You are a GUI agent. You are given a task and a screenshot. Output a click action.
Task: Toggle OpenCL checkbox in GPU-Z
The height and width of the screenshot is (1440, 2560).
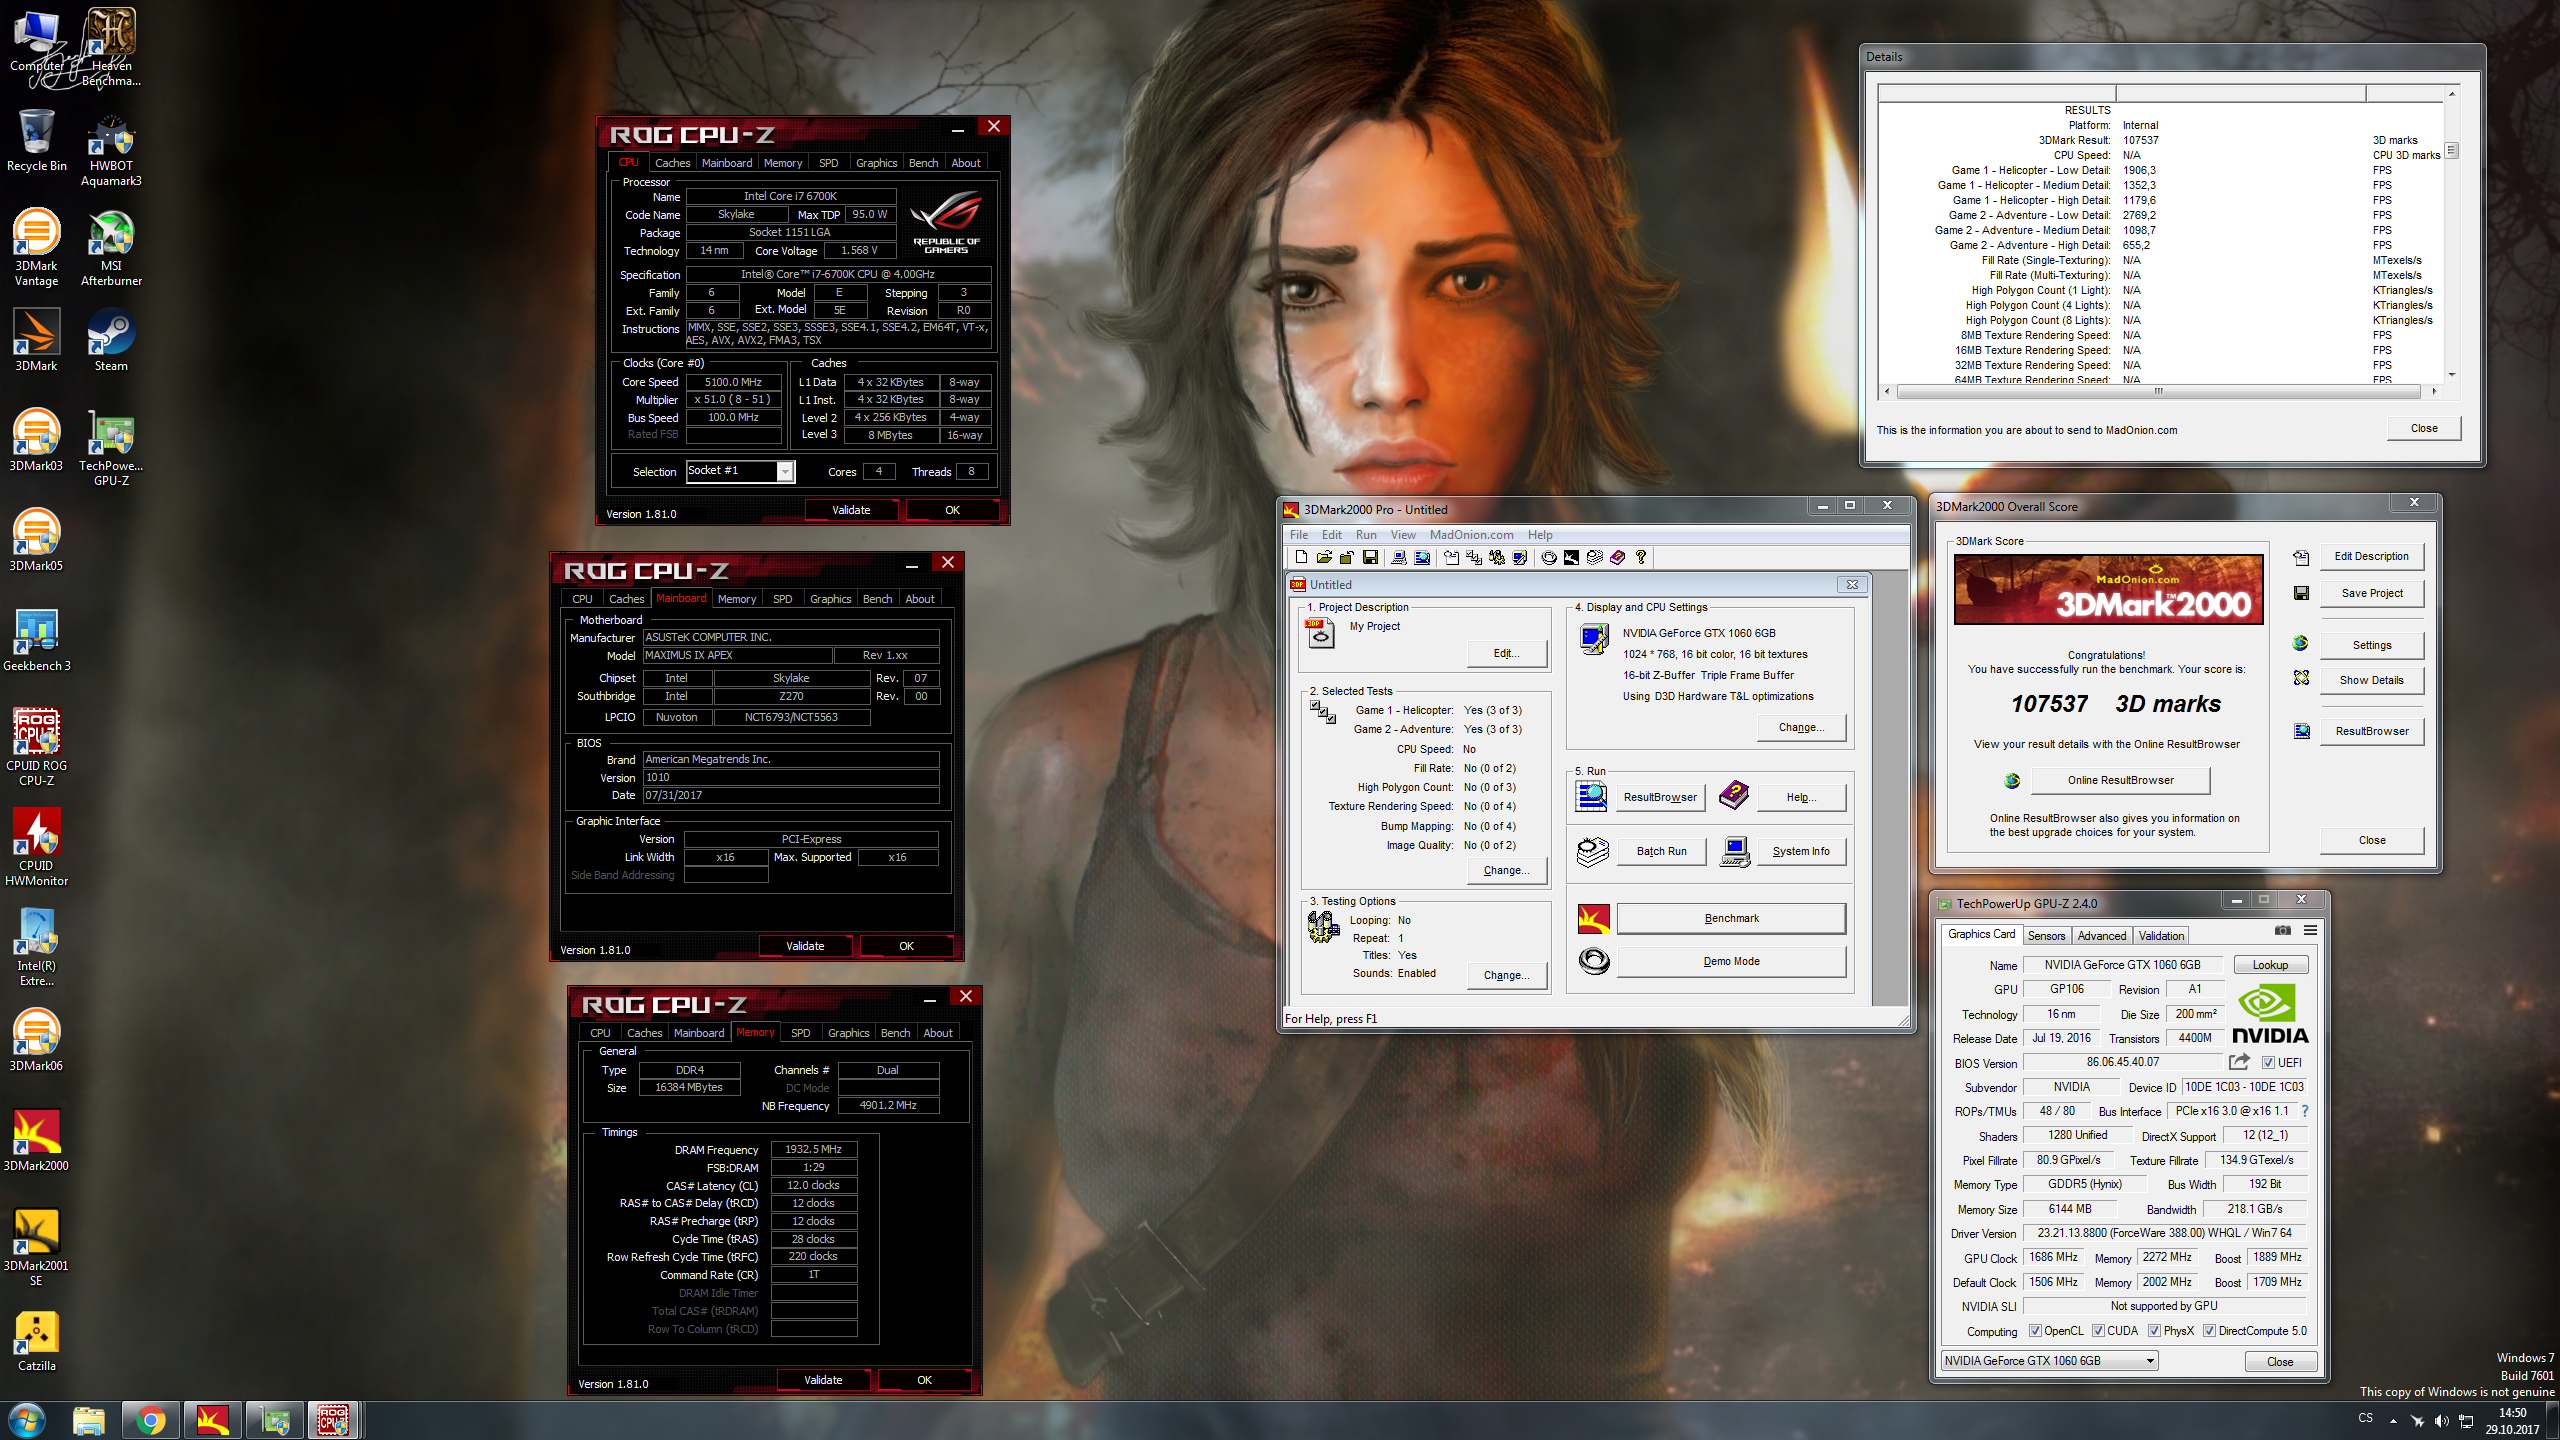[x=2035, y=1331]
